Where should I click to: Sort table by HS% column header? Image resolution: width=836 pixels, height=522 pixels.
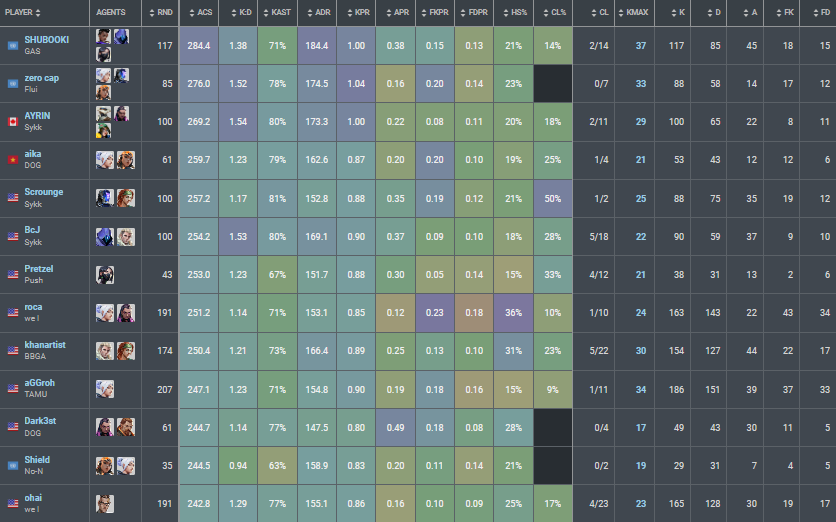click(513, 12)
